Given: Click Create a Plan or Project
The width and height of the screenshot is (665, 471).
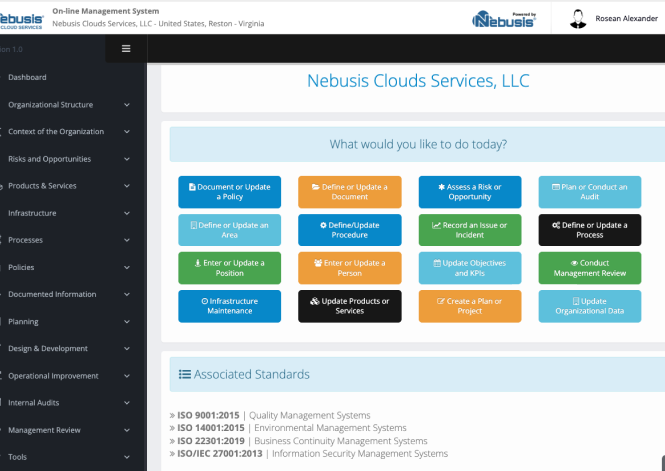Looking at the screenshot, I should tap(469, 306).
